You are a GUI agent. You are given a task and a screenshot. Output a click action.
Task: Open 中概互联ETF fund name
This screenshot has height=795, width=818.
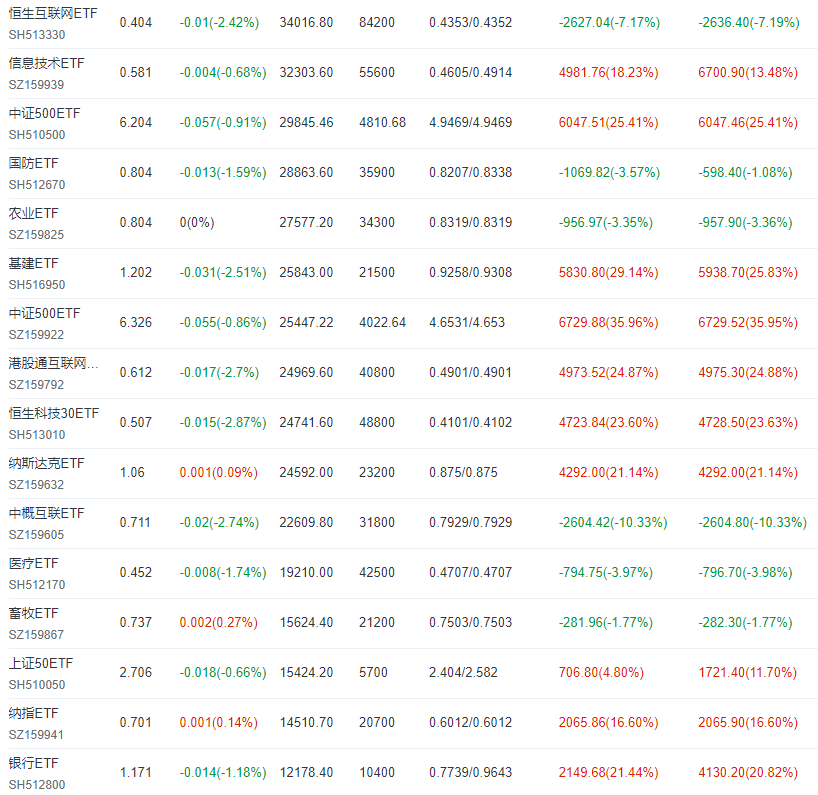click(46, 514)
